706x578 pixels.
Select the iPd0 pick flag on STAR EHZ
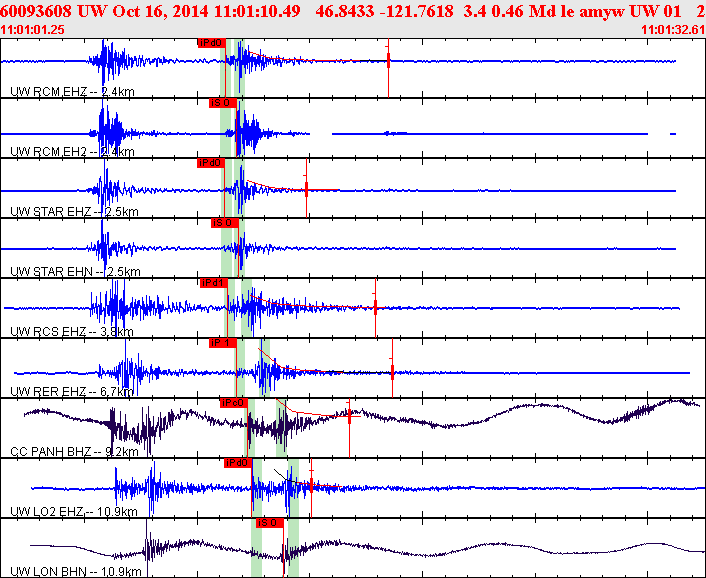point(210,163)
